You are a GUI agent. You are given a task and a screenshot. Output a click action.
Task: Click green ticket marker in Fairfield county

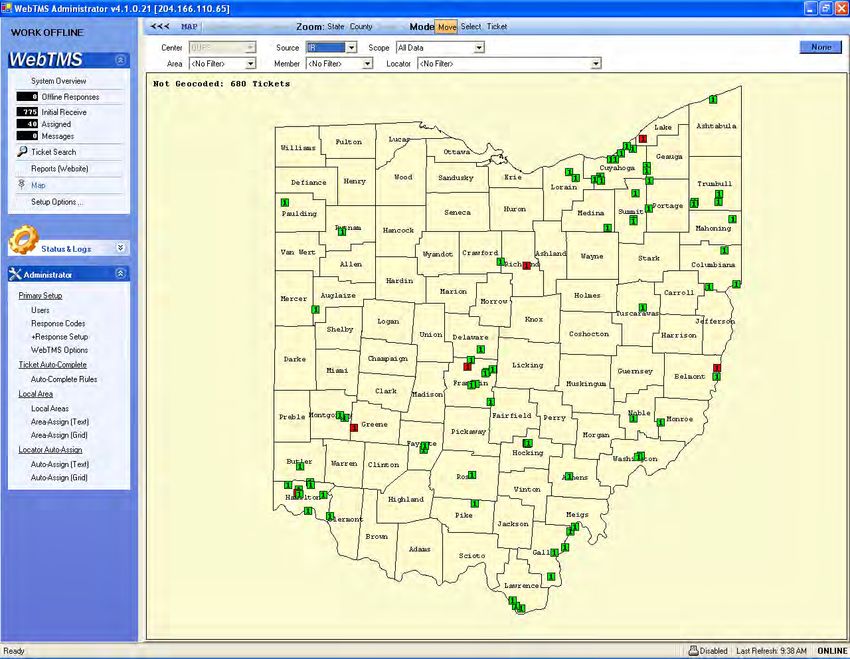click(x=490, y=402)
